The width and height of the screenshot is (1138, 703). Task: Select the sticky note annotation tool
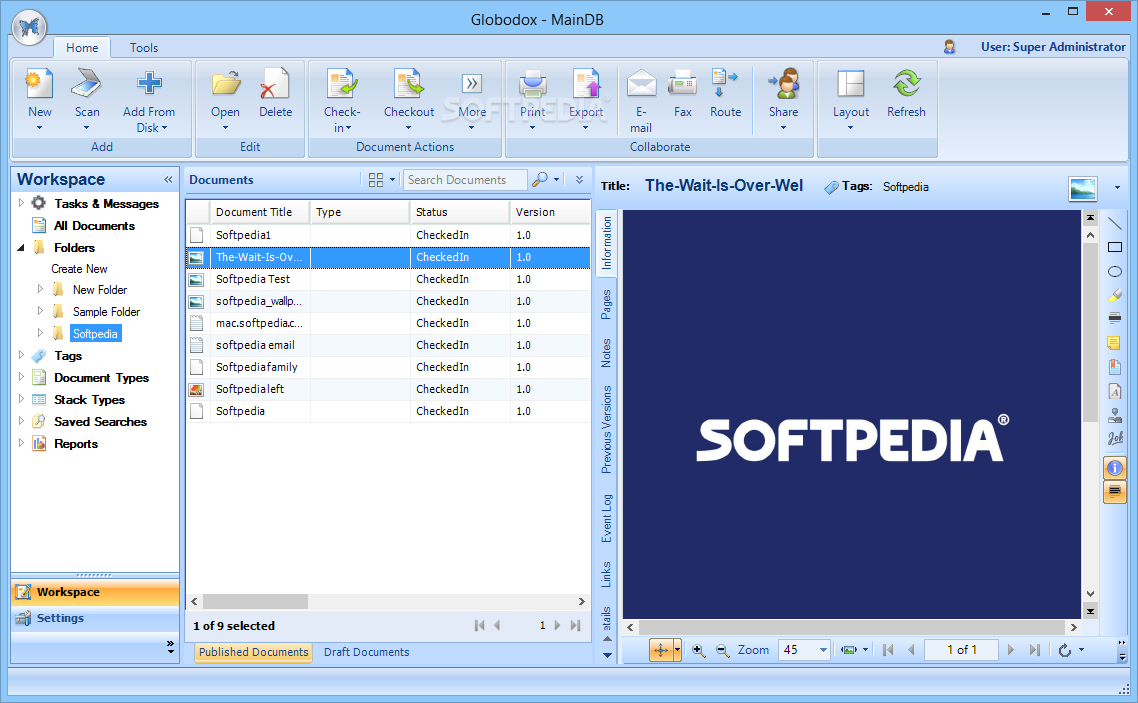click(x=1115, y=342)
